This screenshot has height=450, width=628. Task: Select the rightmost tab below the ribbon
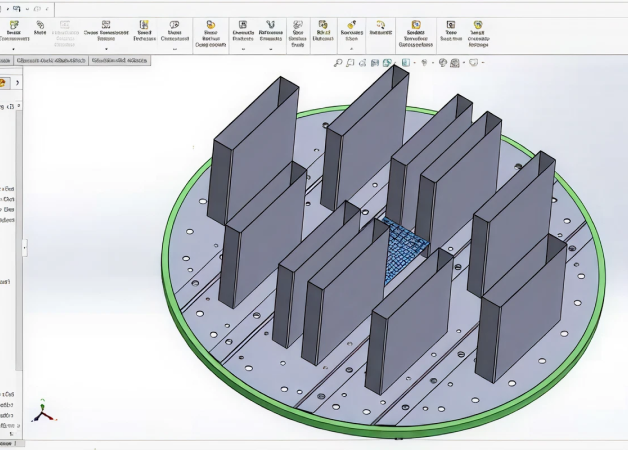pos(118,60)
